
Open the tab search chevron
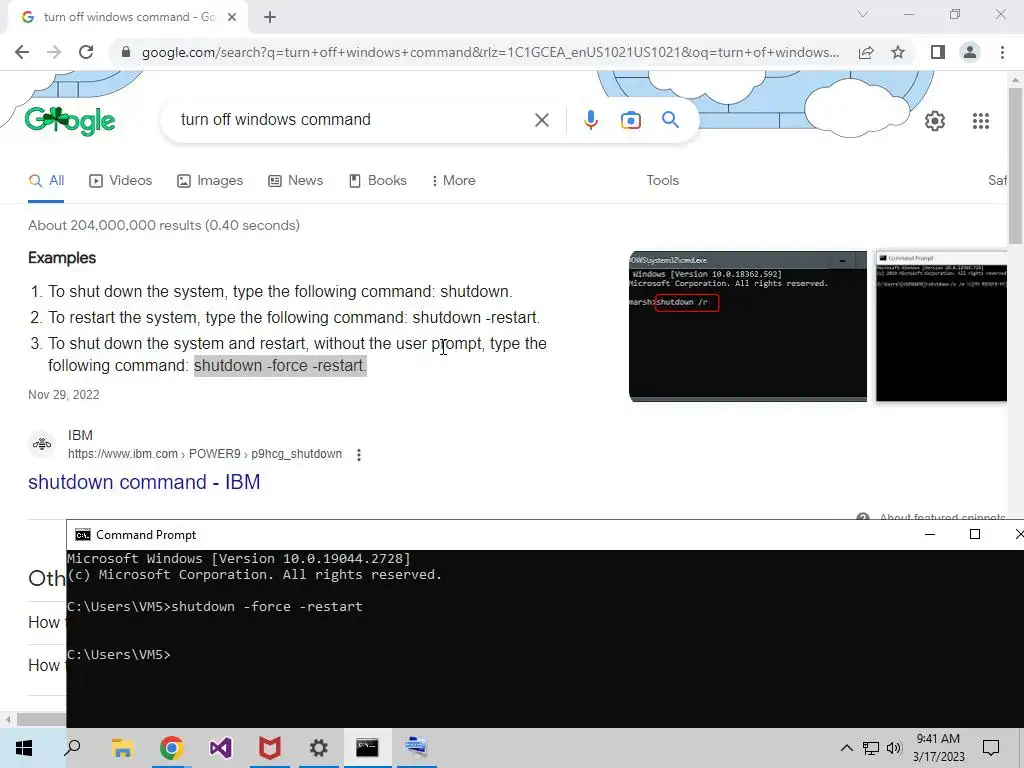pos(863,14)
